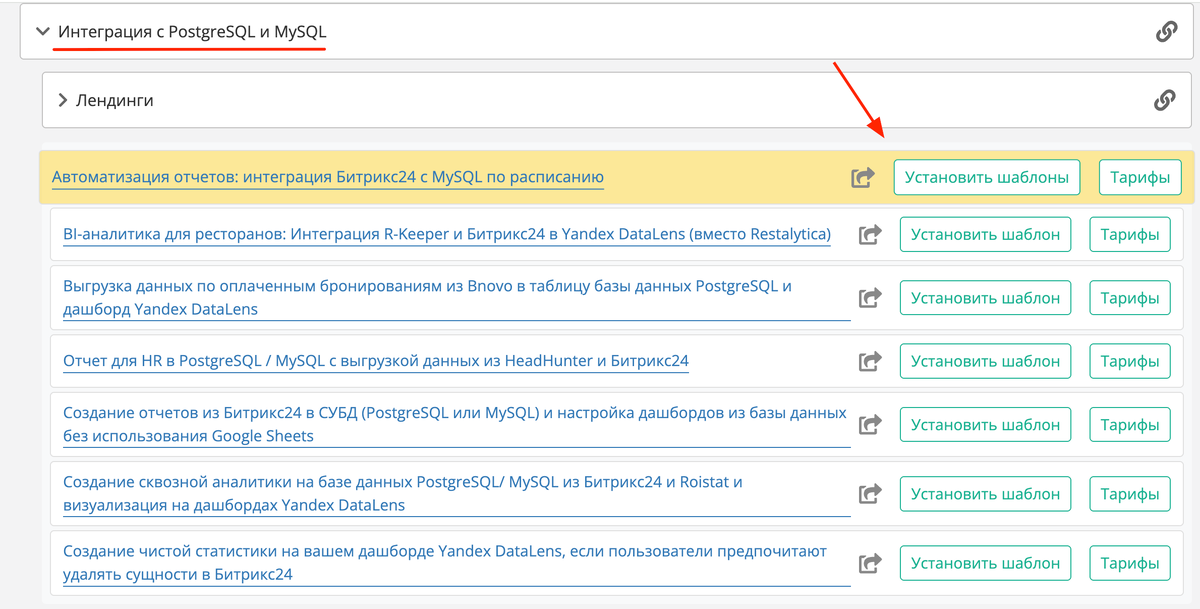Open Тарифы for чистой статистики DataLens row
Image resolution: width=1200 pixels, height=609 pixels.
point(1129,563)
